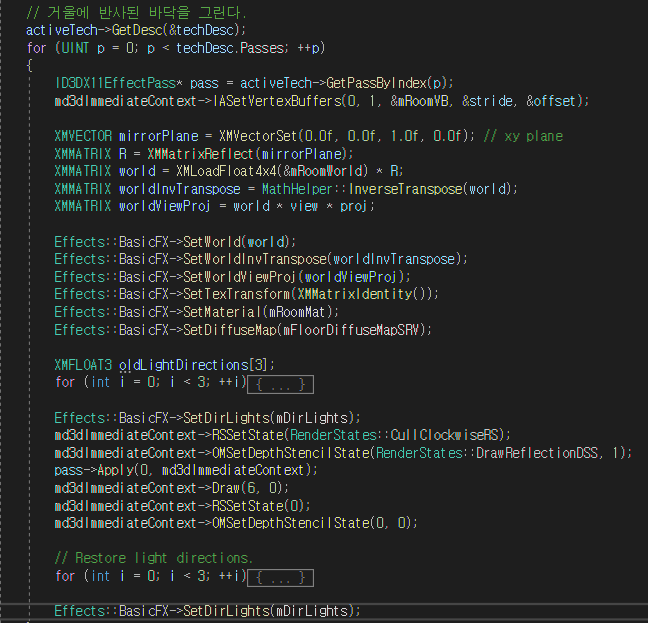The image size is (648, 623).
Task: Click &mRoomVB argument
Action: (x=420, y=101)
